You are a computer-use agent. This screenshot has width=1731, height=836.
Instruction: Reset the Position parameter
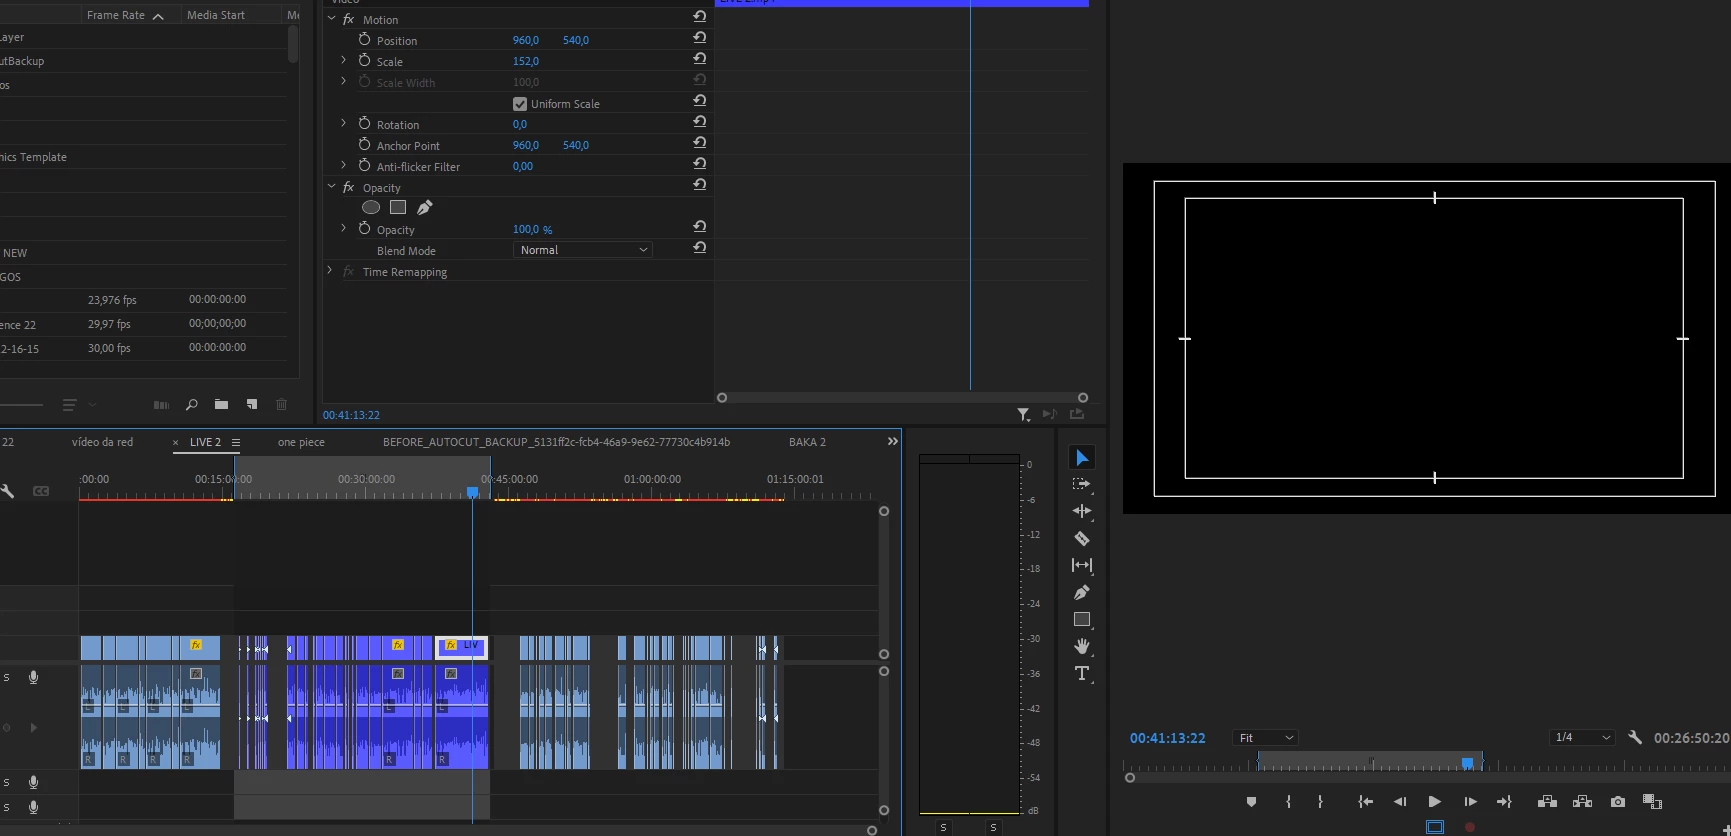pos(700,38)
